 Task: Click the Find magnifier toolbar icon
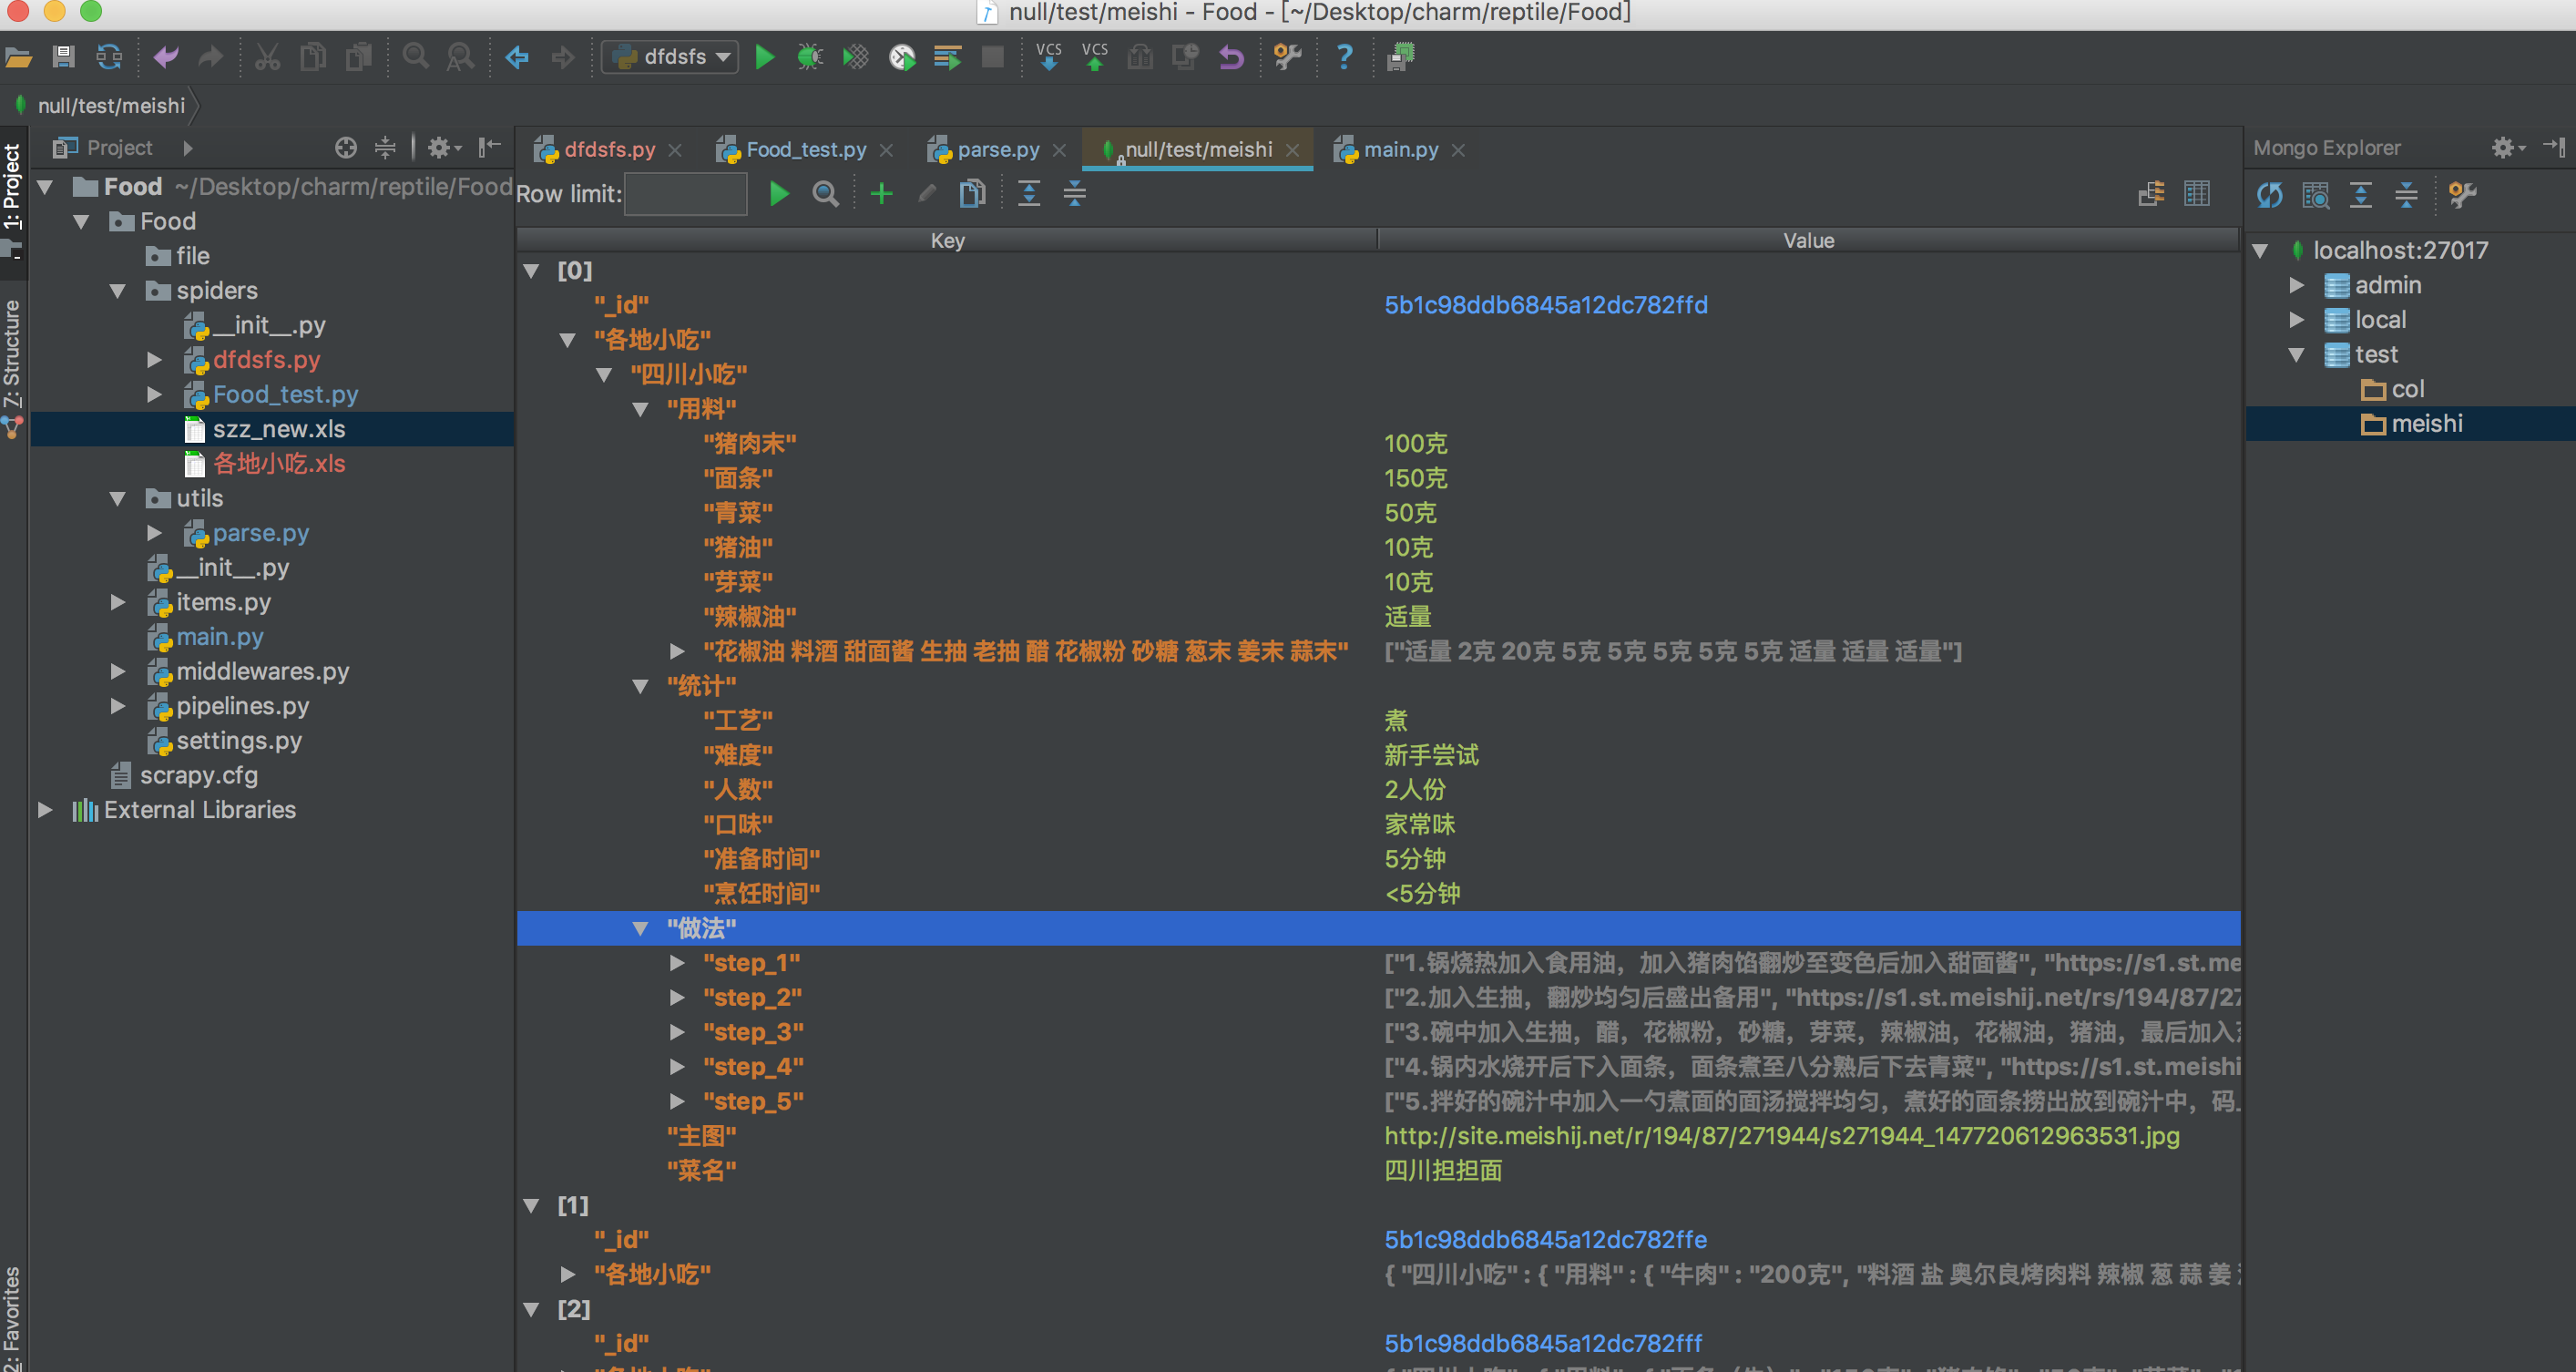click(415, 57)
